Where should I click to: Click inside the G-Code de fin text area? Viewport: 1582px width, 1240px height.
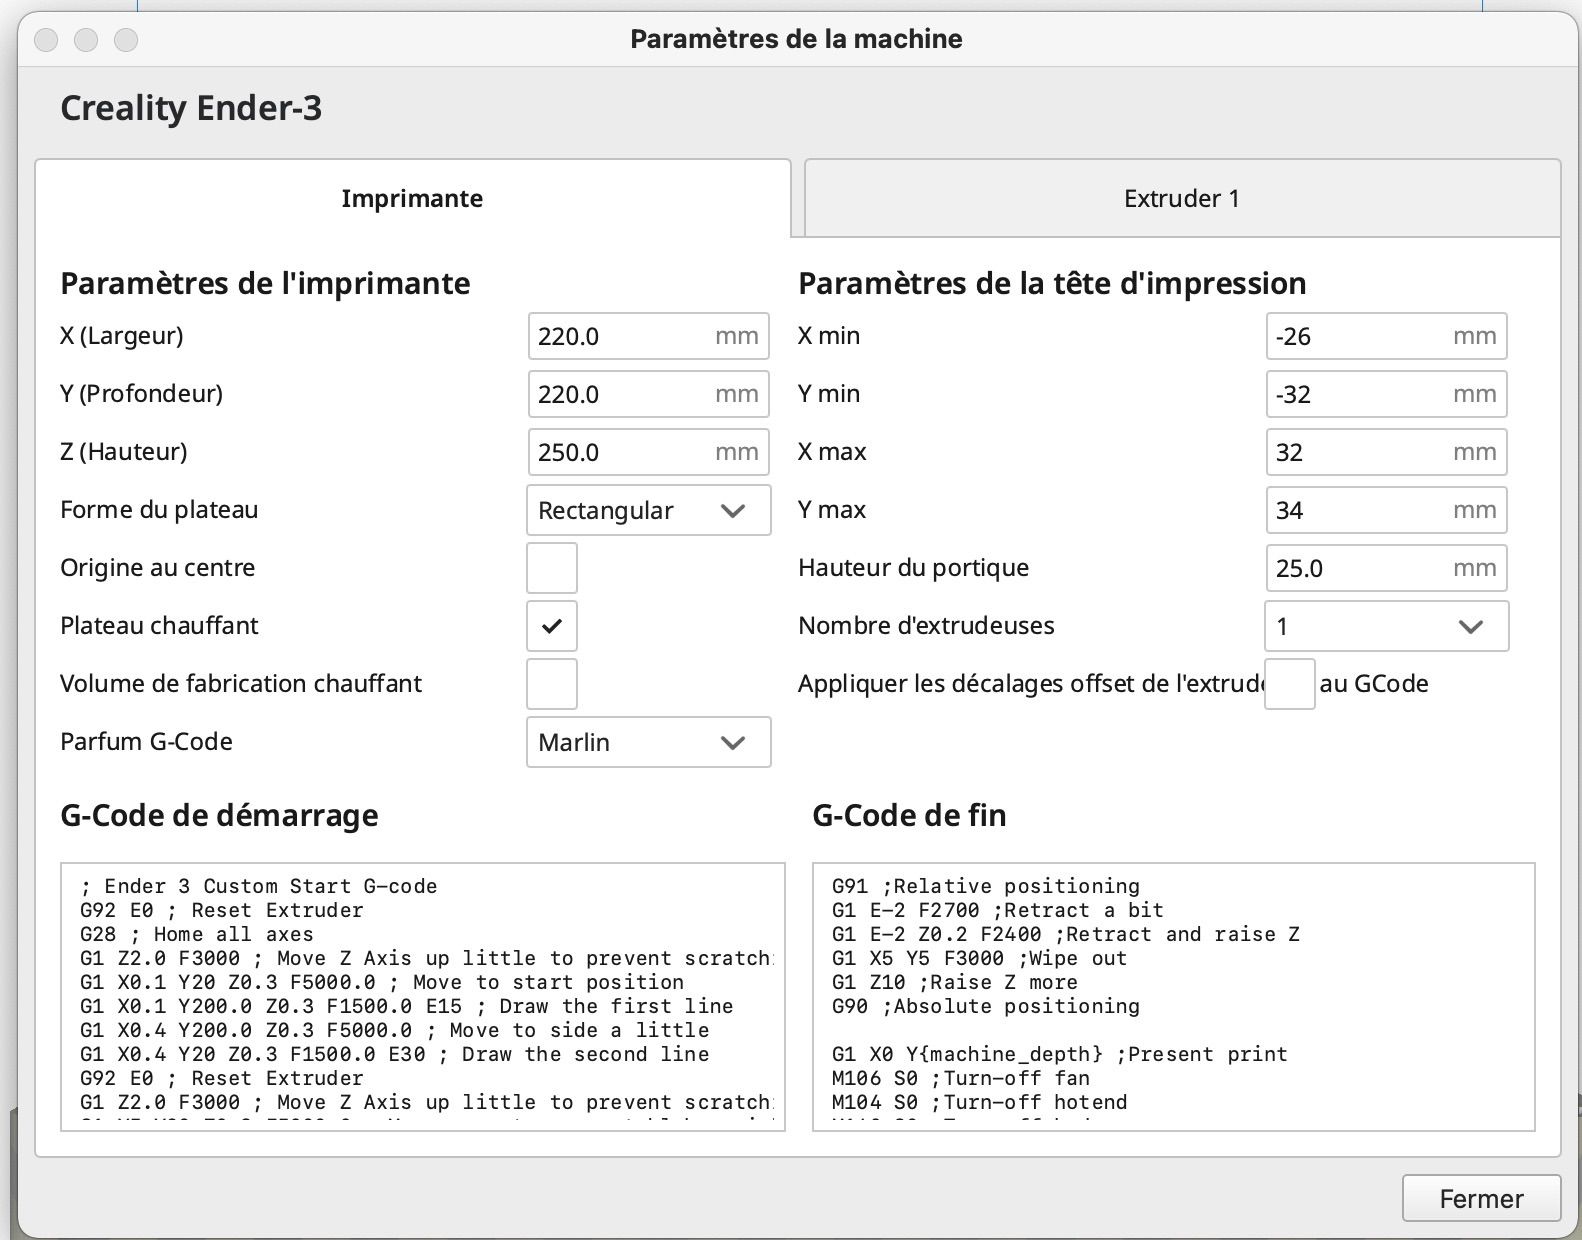coord(1174,997)
